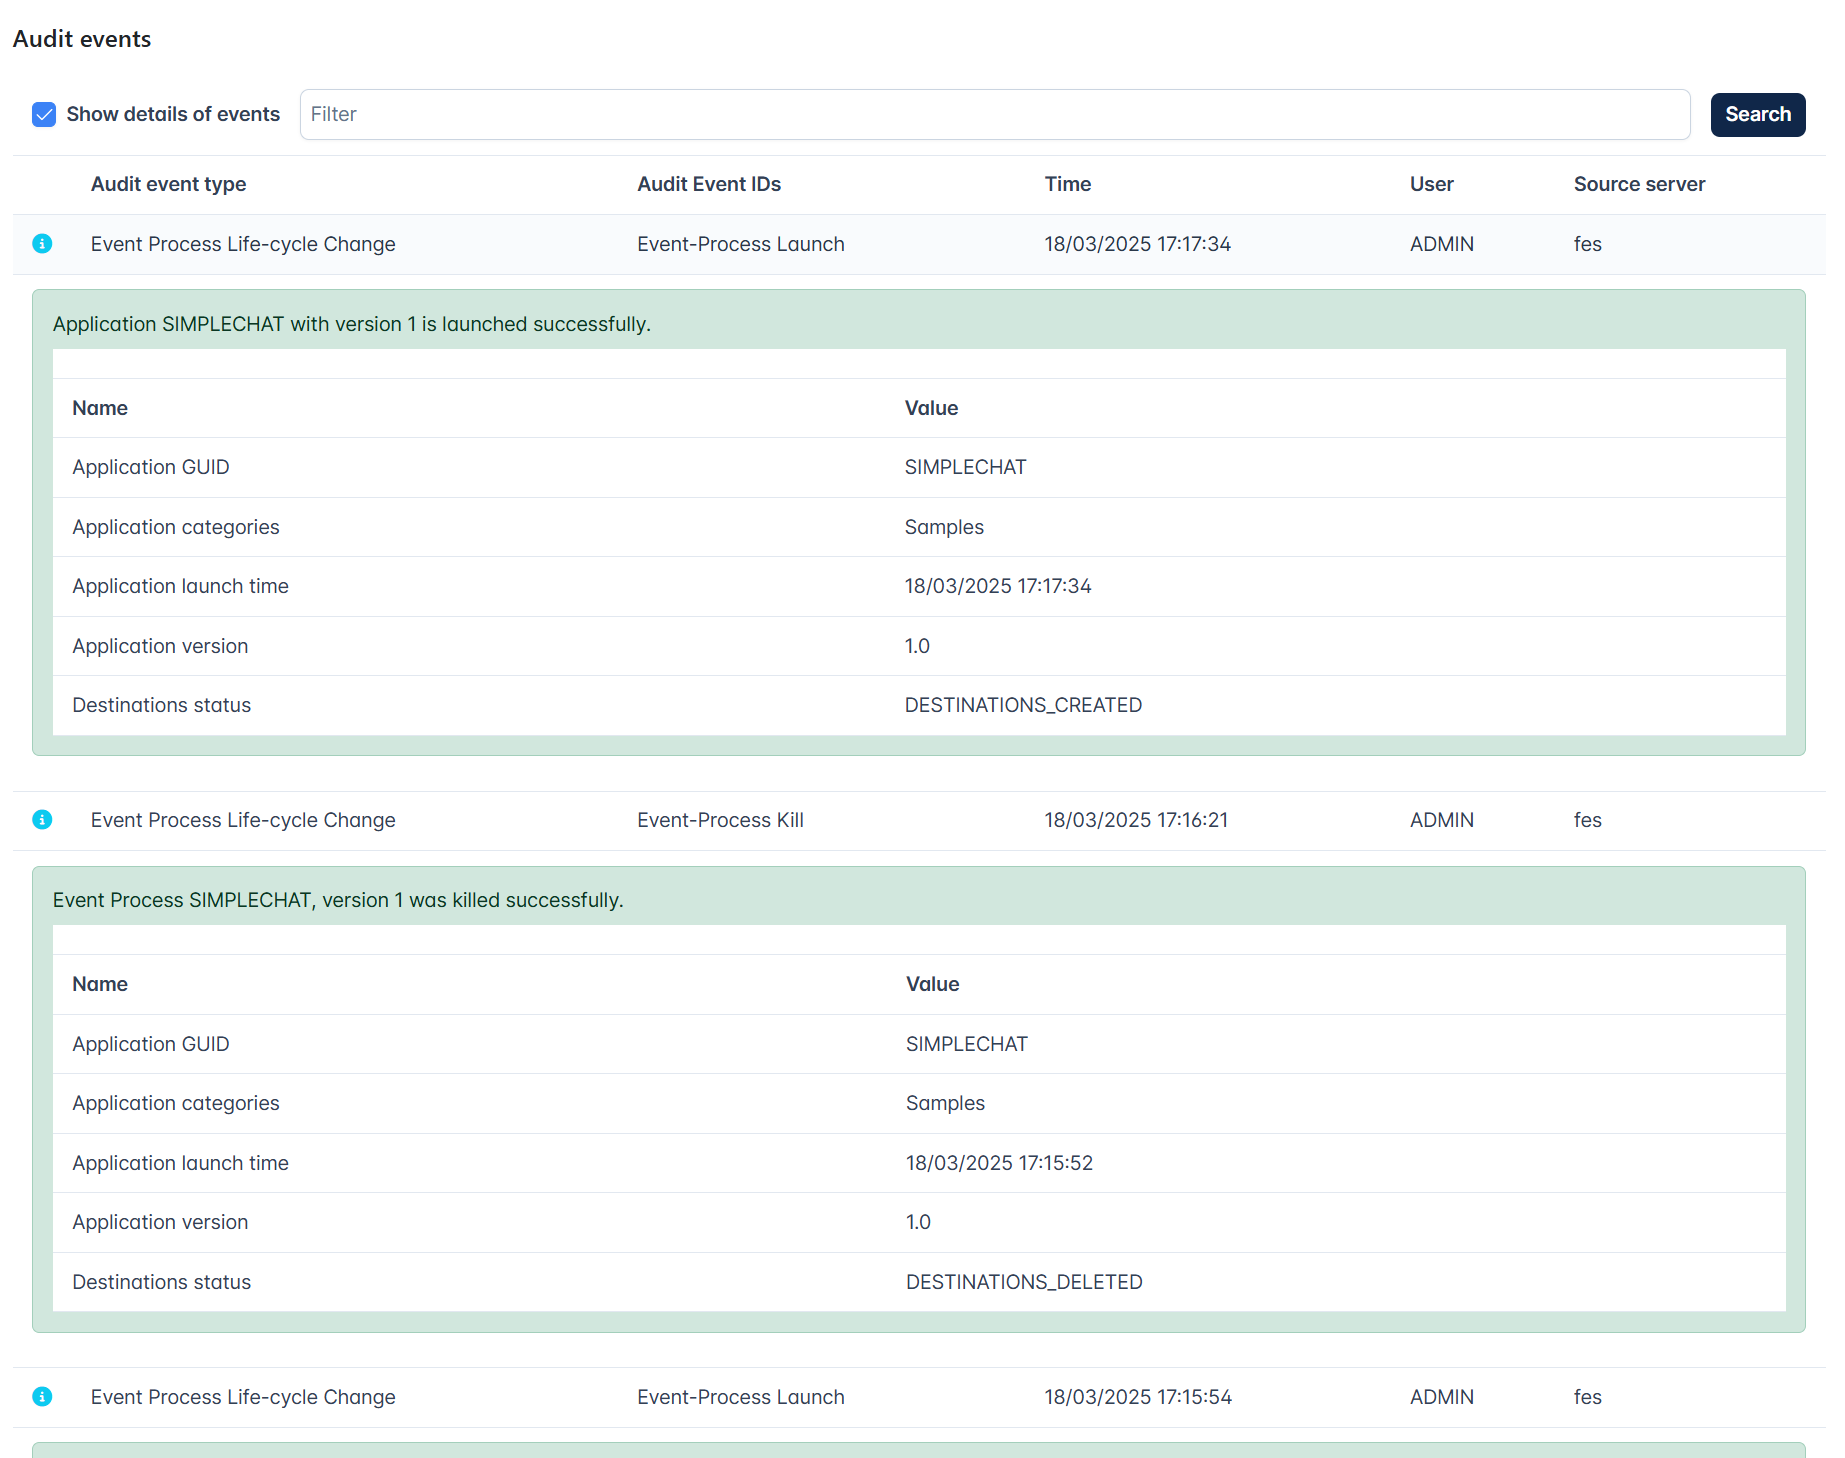Click timestamp 18/03/2025 17:17:34 in Time column

click(1137, 244)
